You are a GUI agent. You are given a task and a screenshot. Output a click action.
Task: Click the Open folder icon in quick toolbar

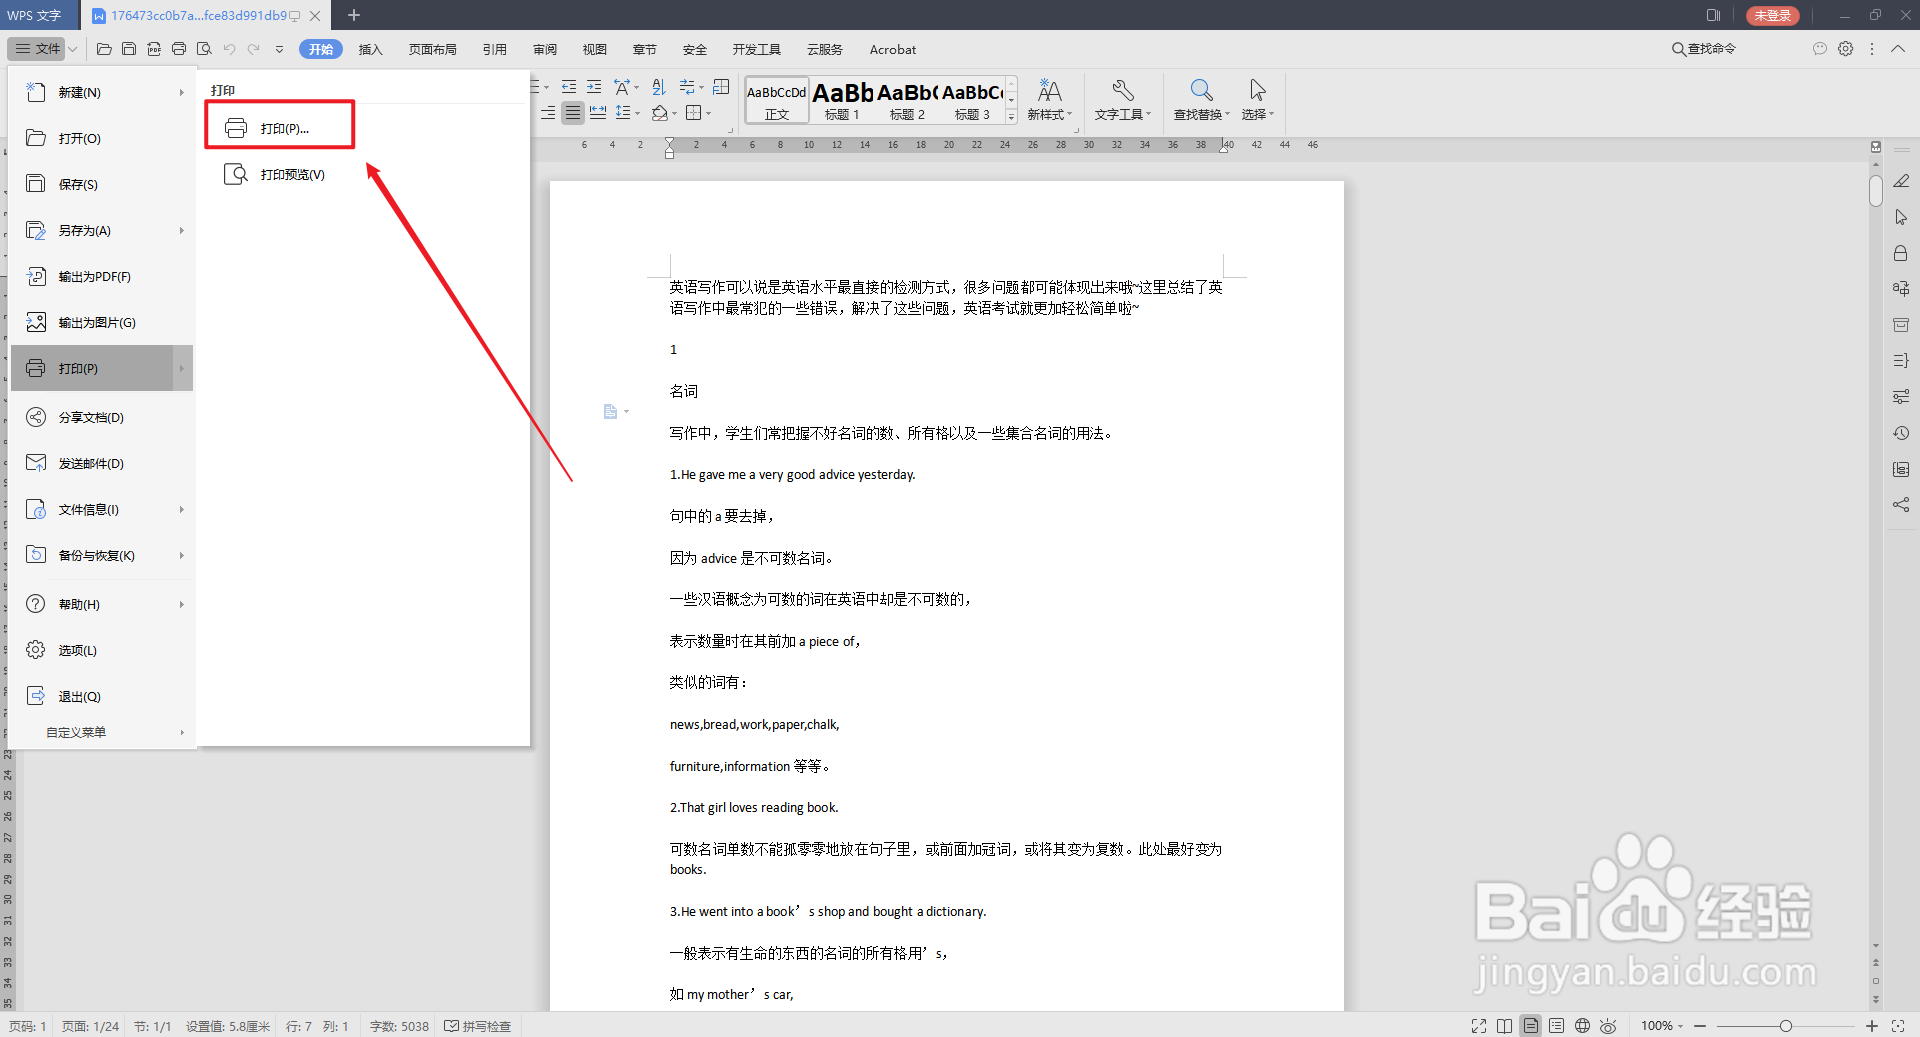coord(104,49)
